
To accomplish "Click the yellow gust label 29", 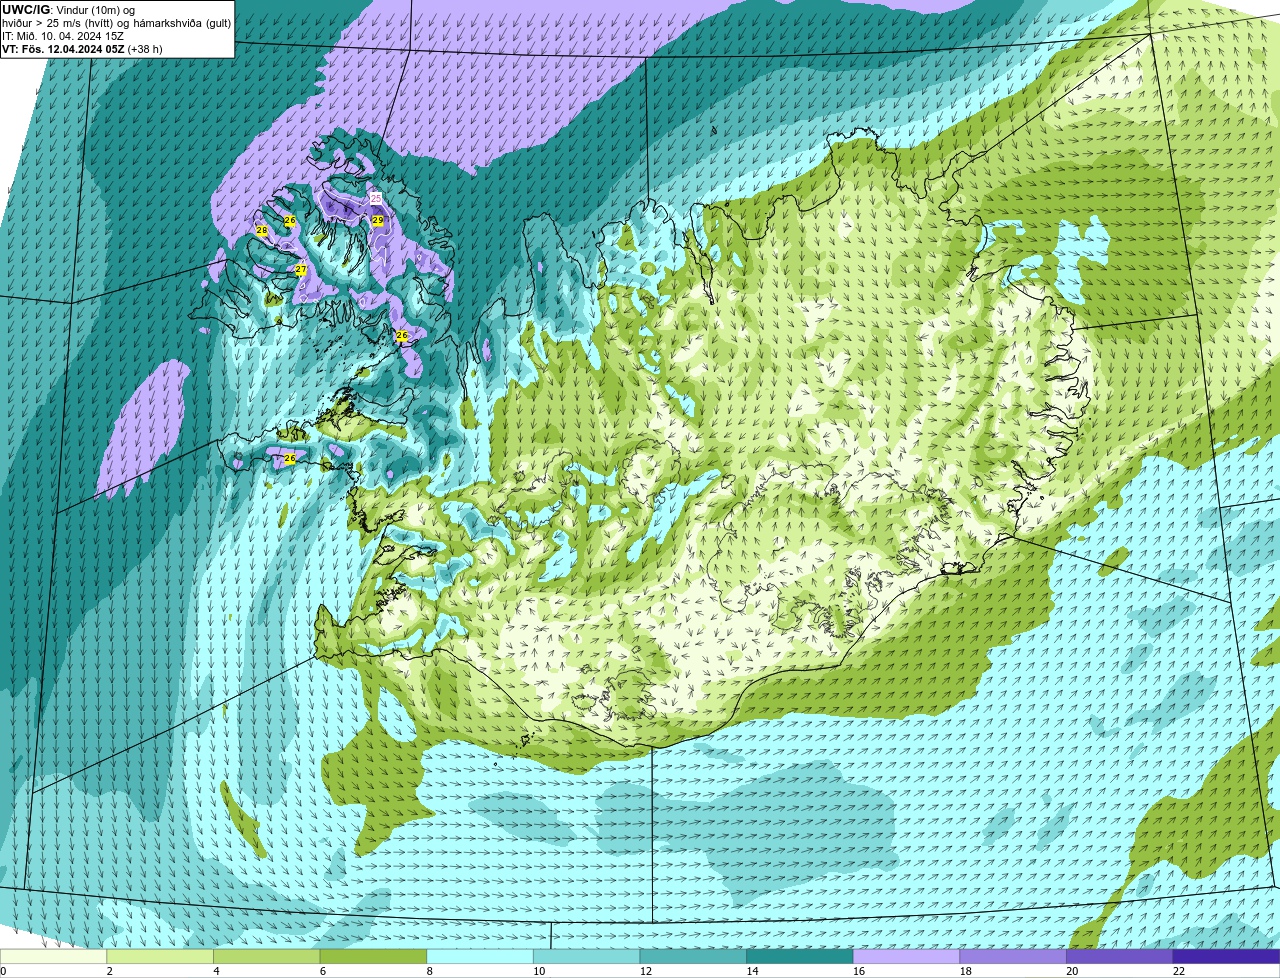I will pyautogui.click(x=378, y=220).
